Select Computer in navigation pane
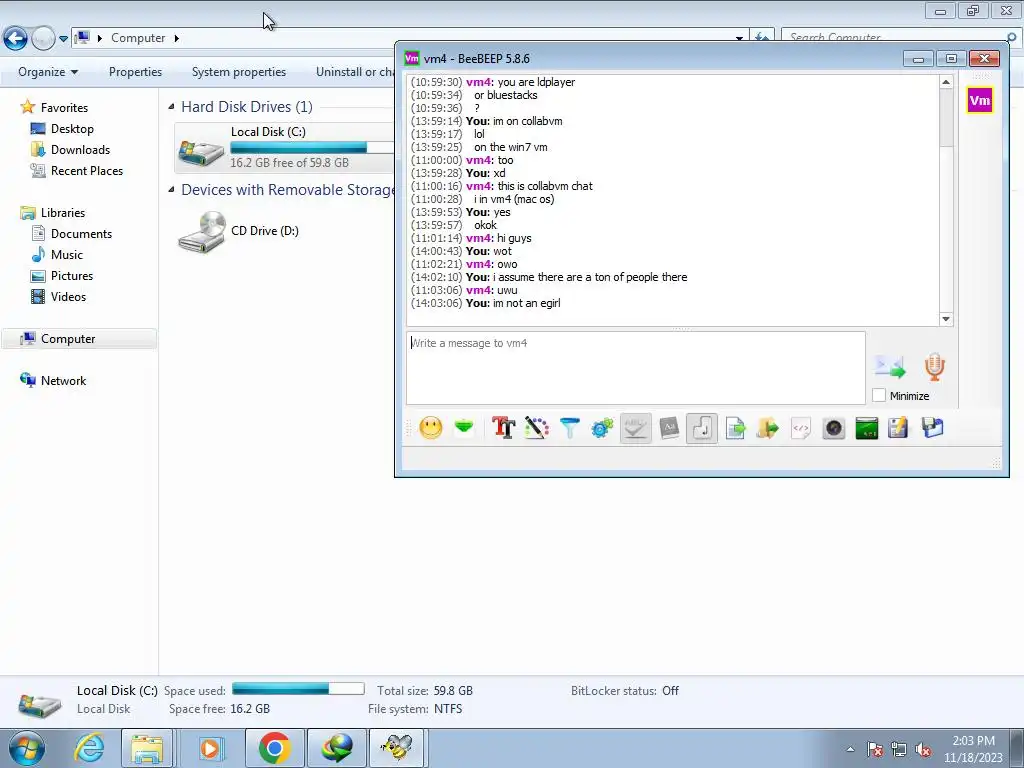1024x768 pixels. tap(79, 339)
